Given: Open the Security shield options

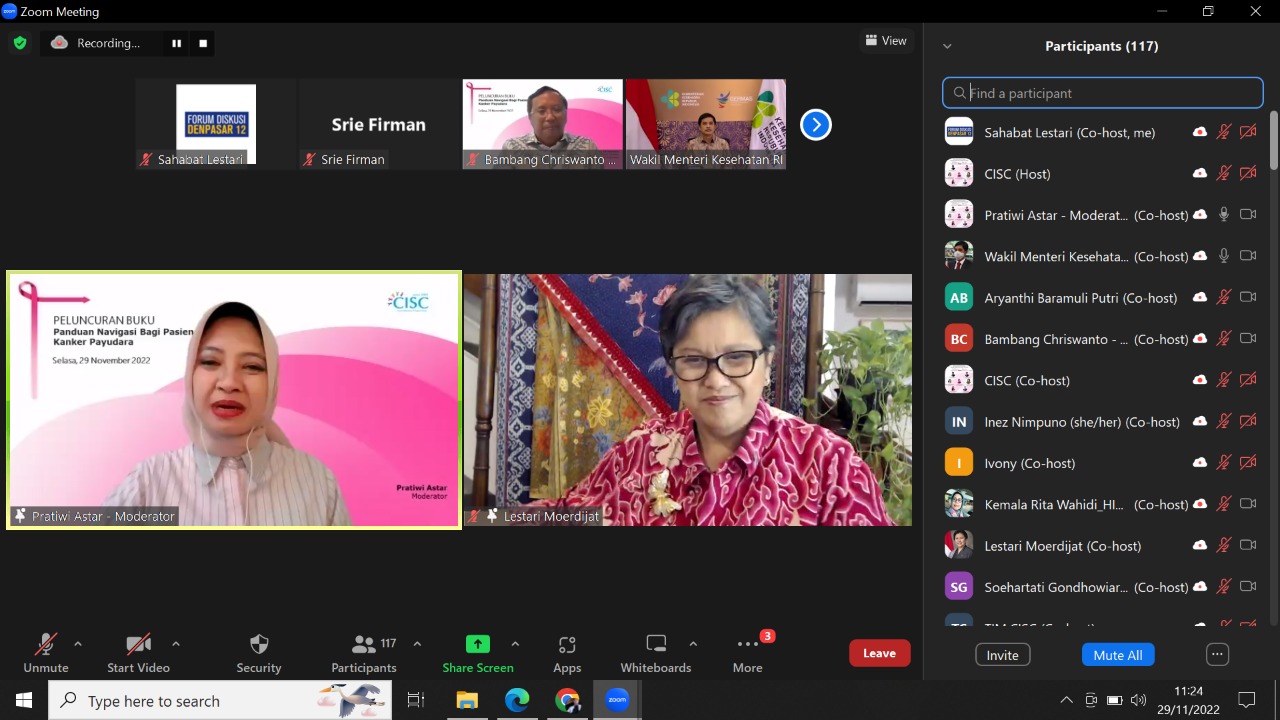Looking at the screenshot, I should pyautogui.click(x=259, y=653).
